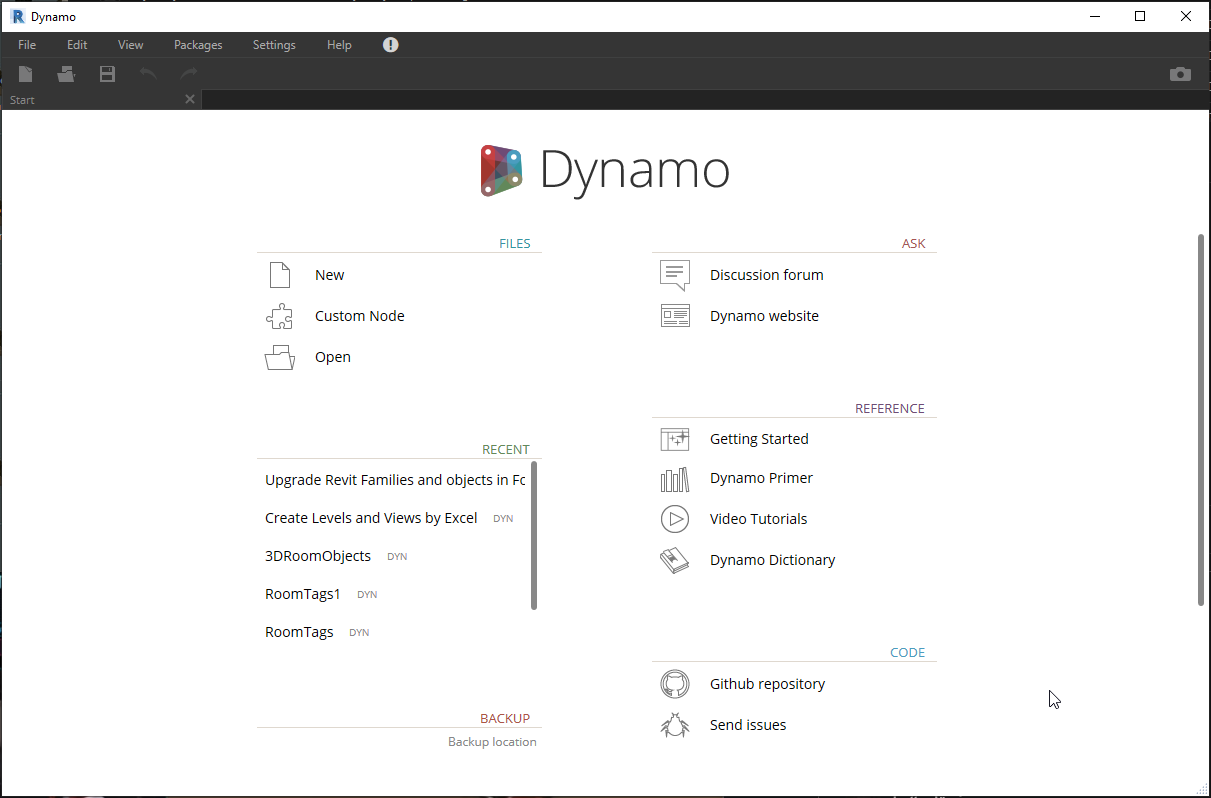Click the Dynamo Dictionary book icon

click(x=675, y=560)
